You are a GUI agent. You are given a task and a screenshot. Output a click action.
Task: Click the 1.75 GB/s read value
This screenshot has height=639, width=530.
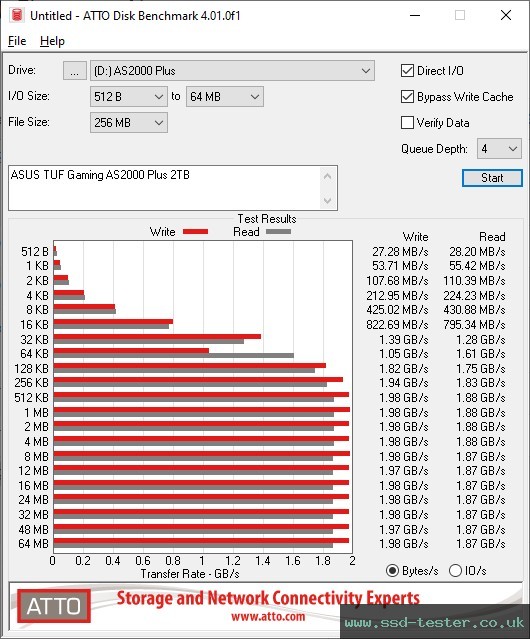(x=481, y=368)
